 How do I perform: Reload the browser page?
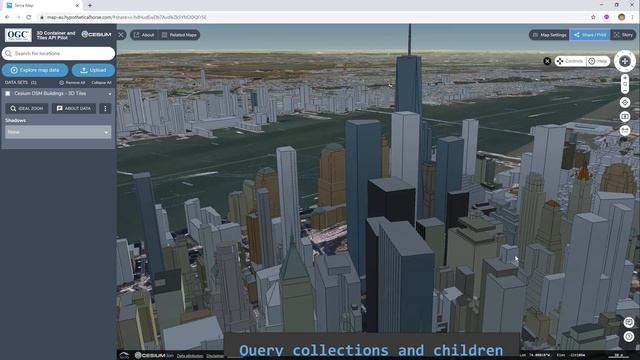(29, 17)
